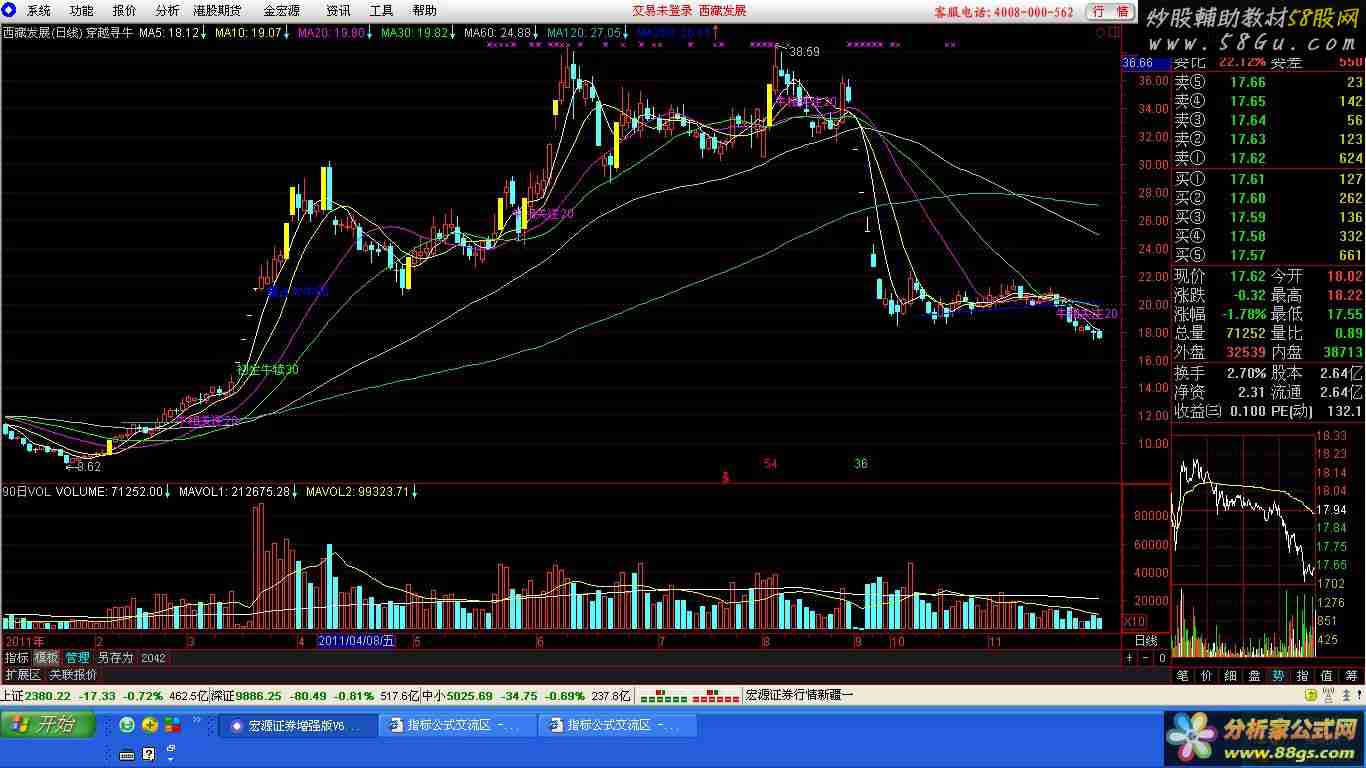The height and width of the screenshot is (768, 1366).
Task: Click the 上证 2380.22 index in status bar
Action: pyautogui.click(x=36, y=695)
